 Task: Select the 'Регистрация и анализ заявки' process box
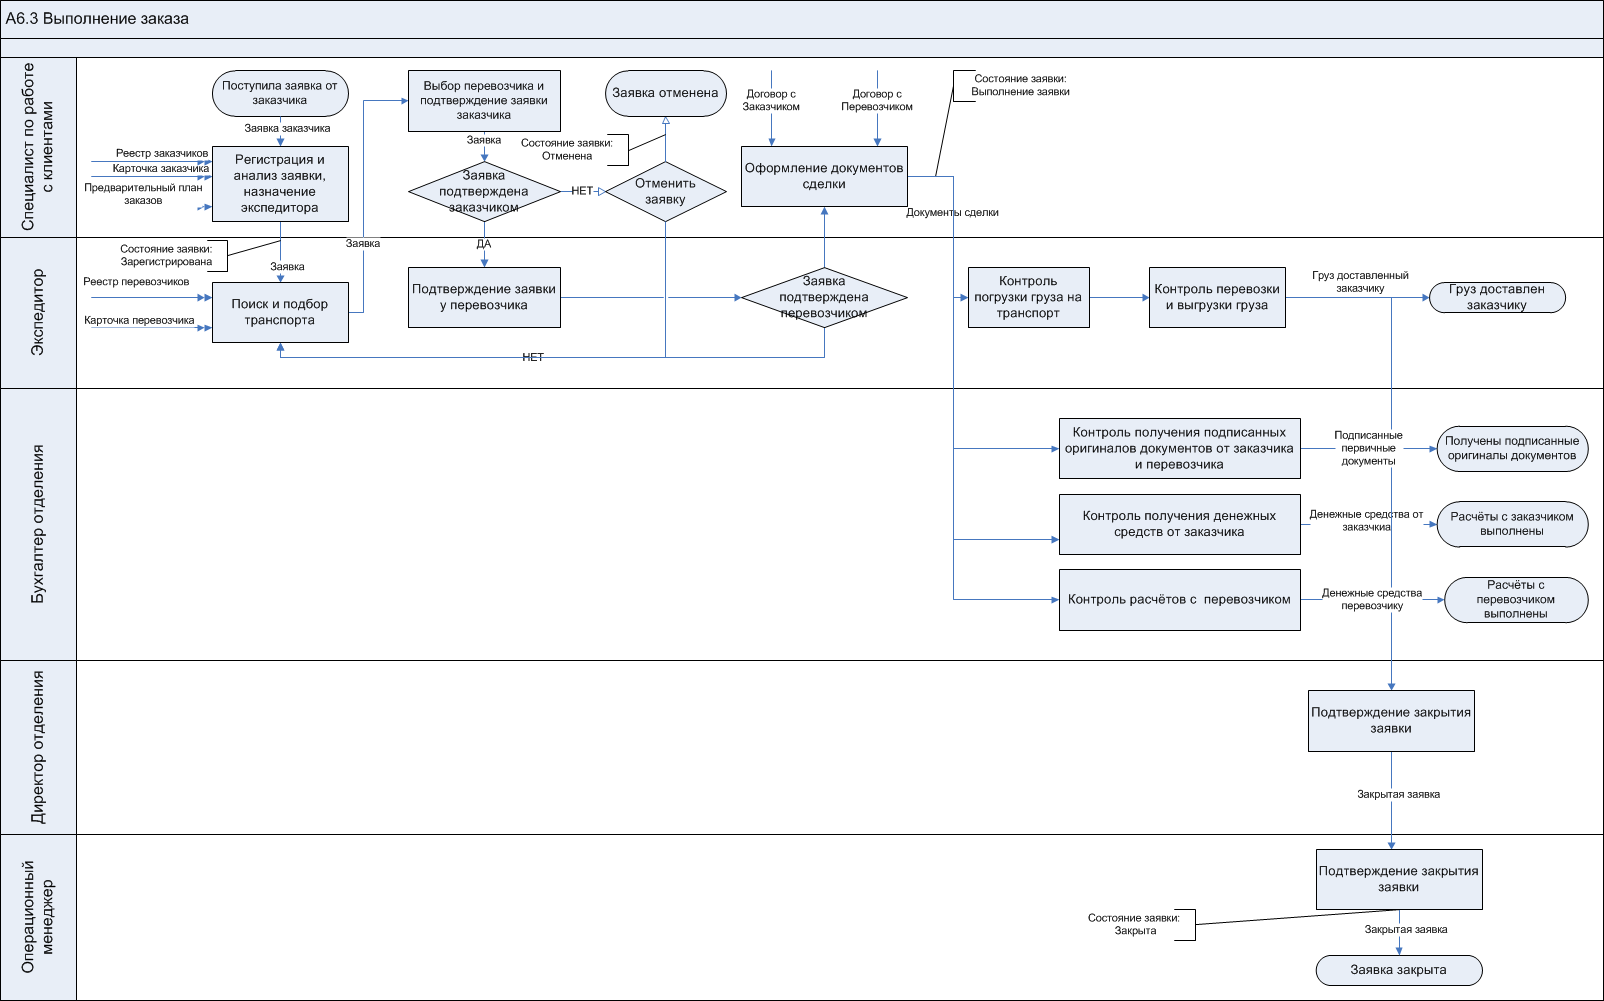tap(280, 184)
